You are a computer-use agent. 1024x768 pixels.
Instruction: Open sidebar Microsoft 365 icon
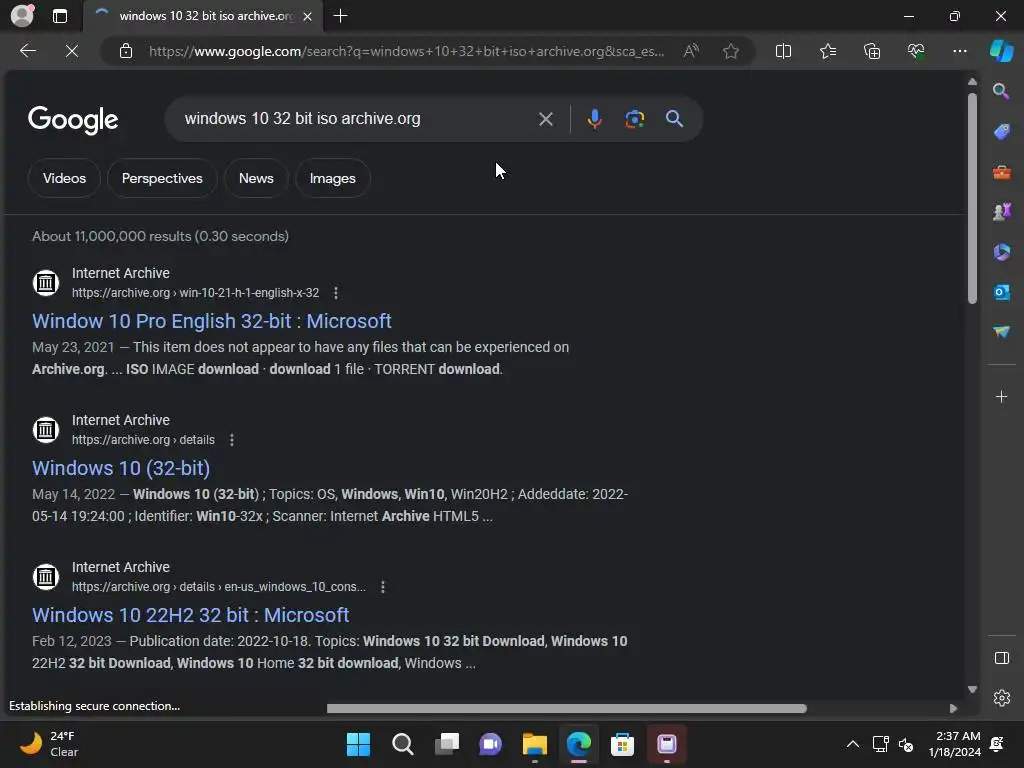coord(1001,251)
